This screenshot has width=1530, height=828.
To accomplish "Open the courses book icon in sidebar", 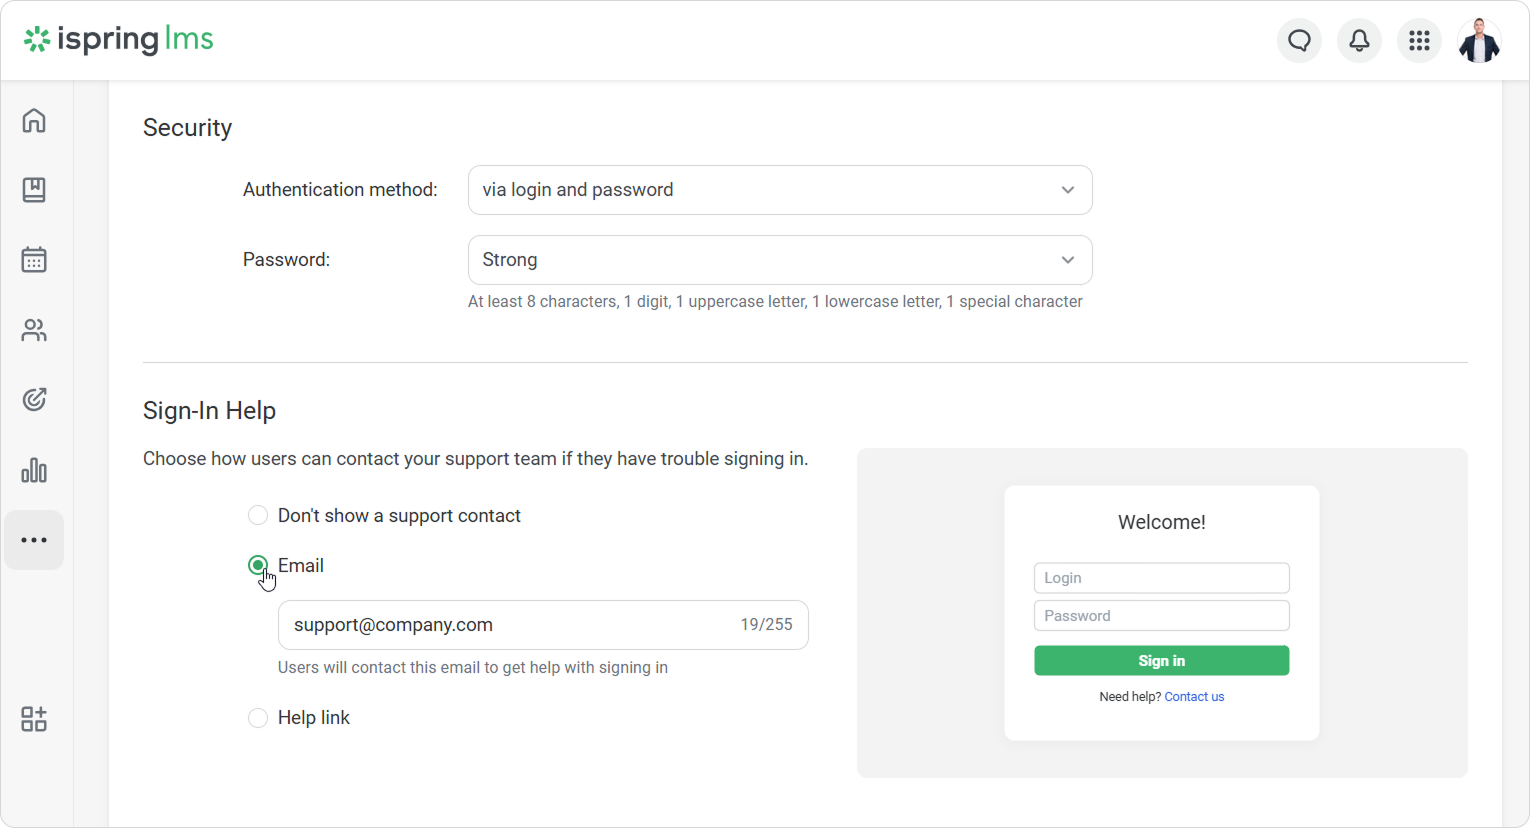I will (x=34, y=190).
